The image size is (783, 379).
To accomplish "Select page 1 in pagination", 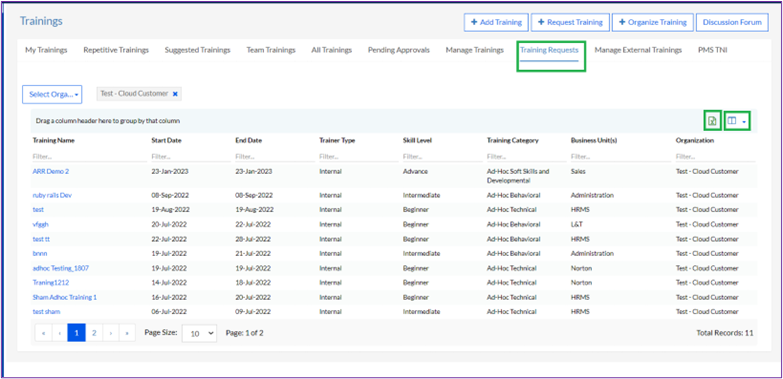I will click(76, 333).
